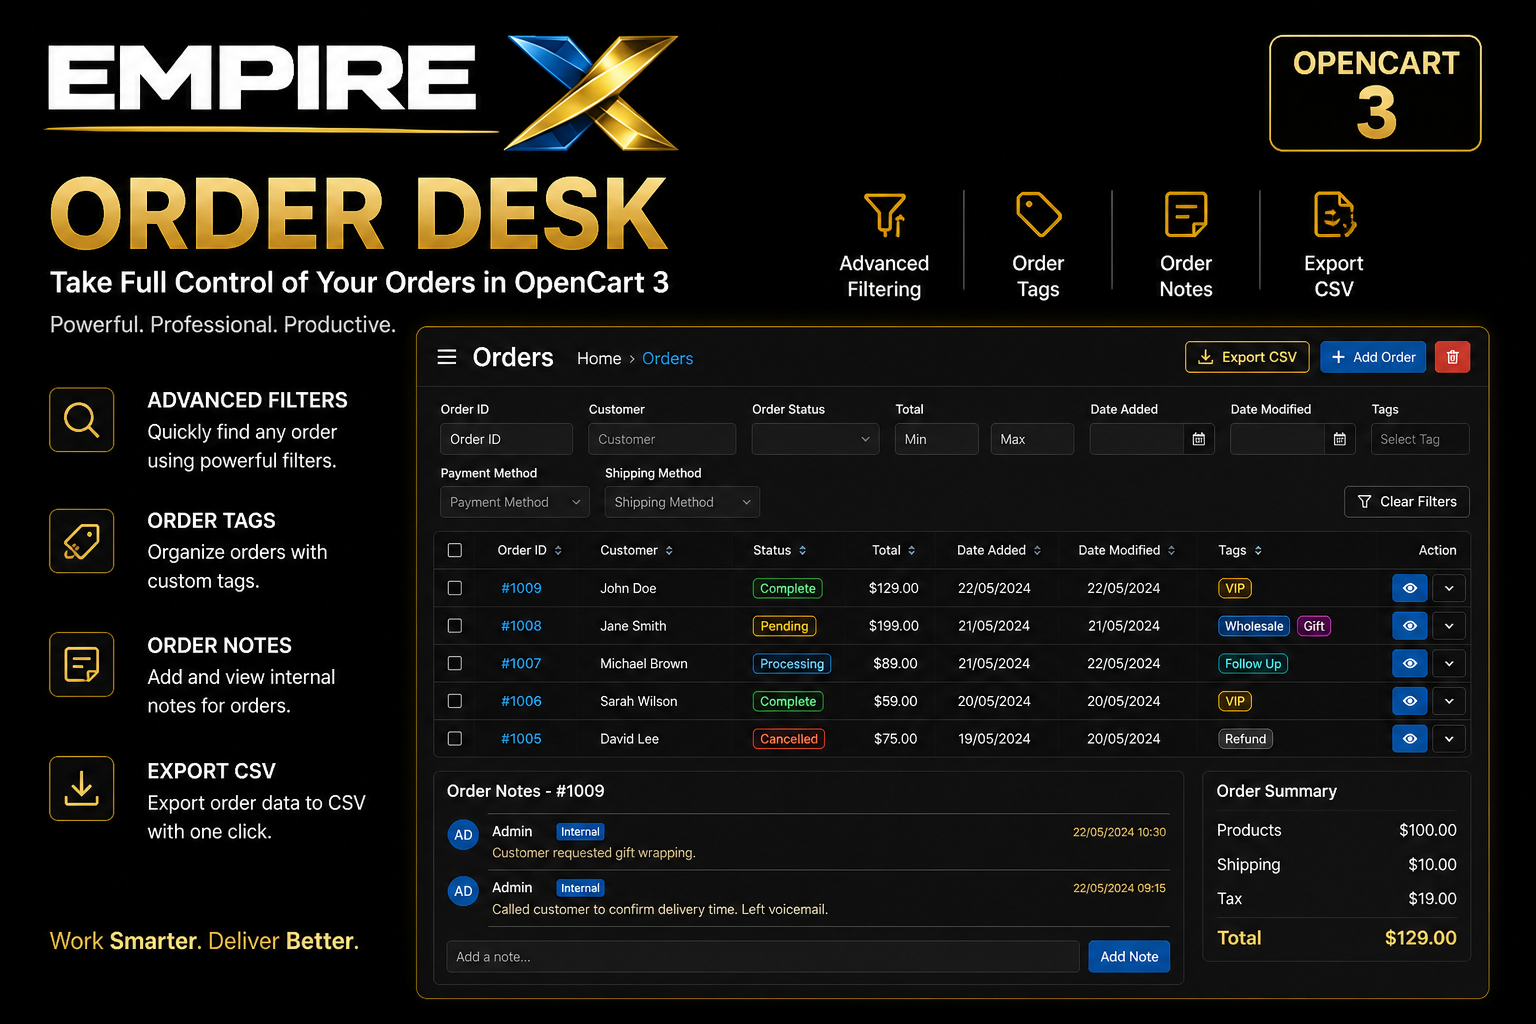The height and width of the screenshot is (1024, 1536).
Task: View order #1008 with the eye button
Action: pyautogui.click(x=1410, y=626)
